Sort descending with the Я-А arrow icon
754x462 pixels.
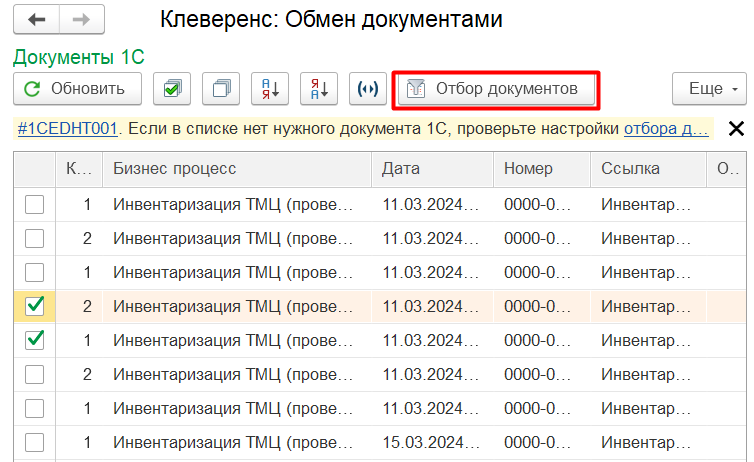(x=319, y=88)
